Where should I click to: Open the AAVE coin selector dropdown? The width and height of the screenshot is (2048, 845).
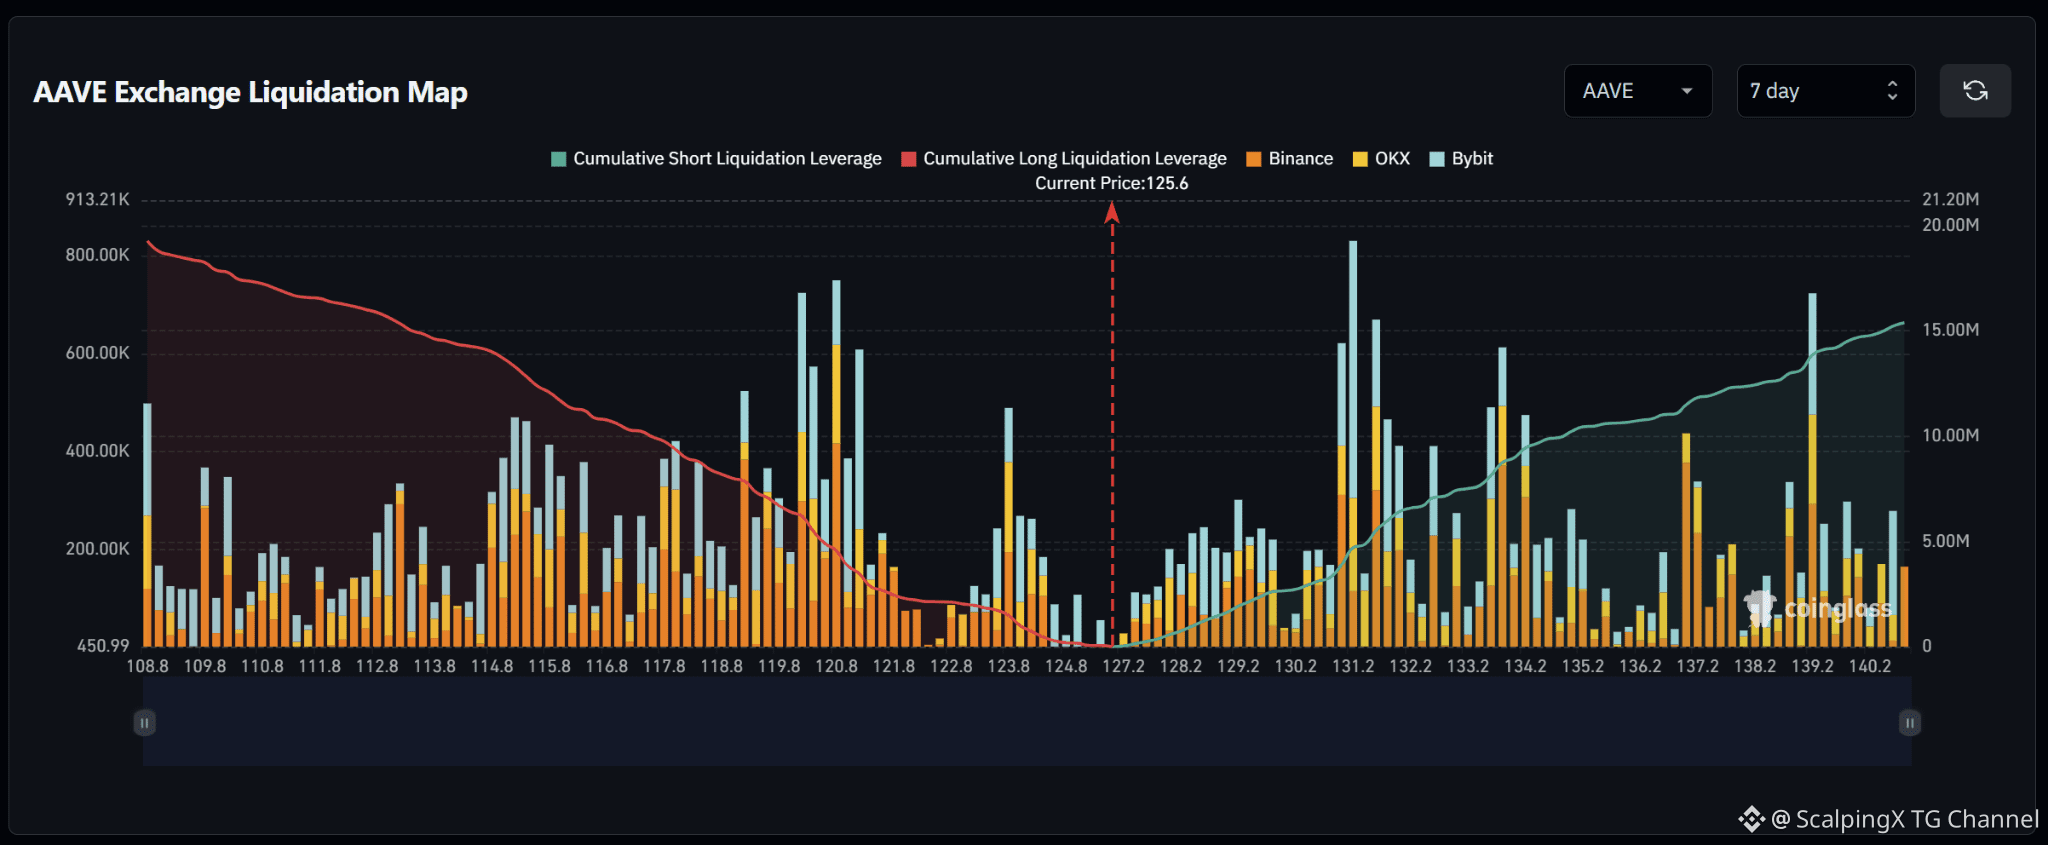(x=1638, y=91)
